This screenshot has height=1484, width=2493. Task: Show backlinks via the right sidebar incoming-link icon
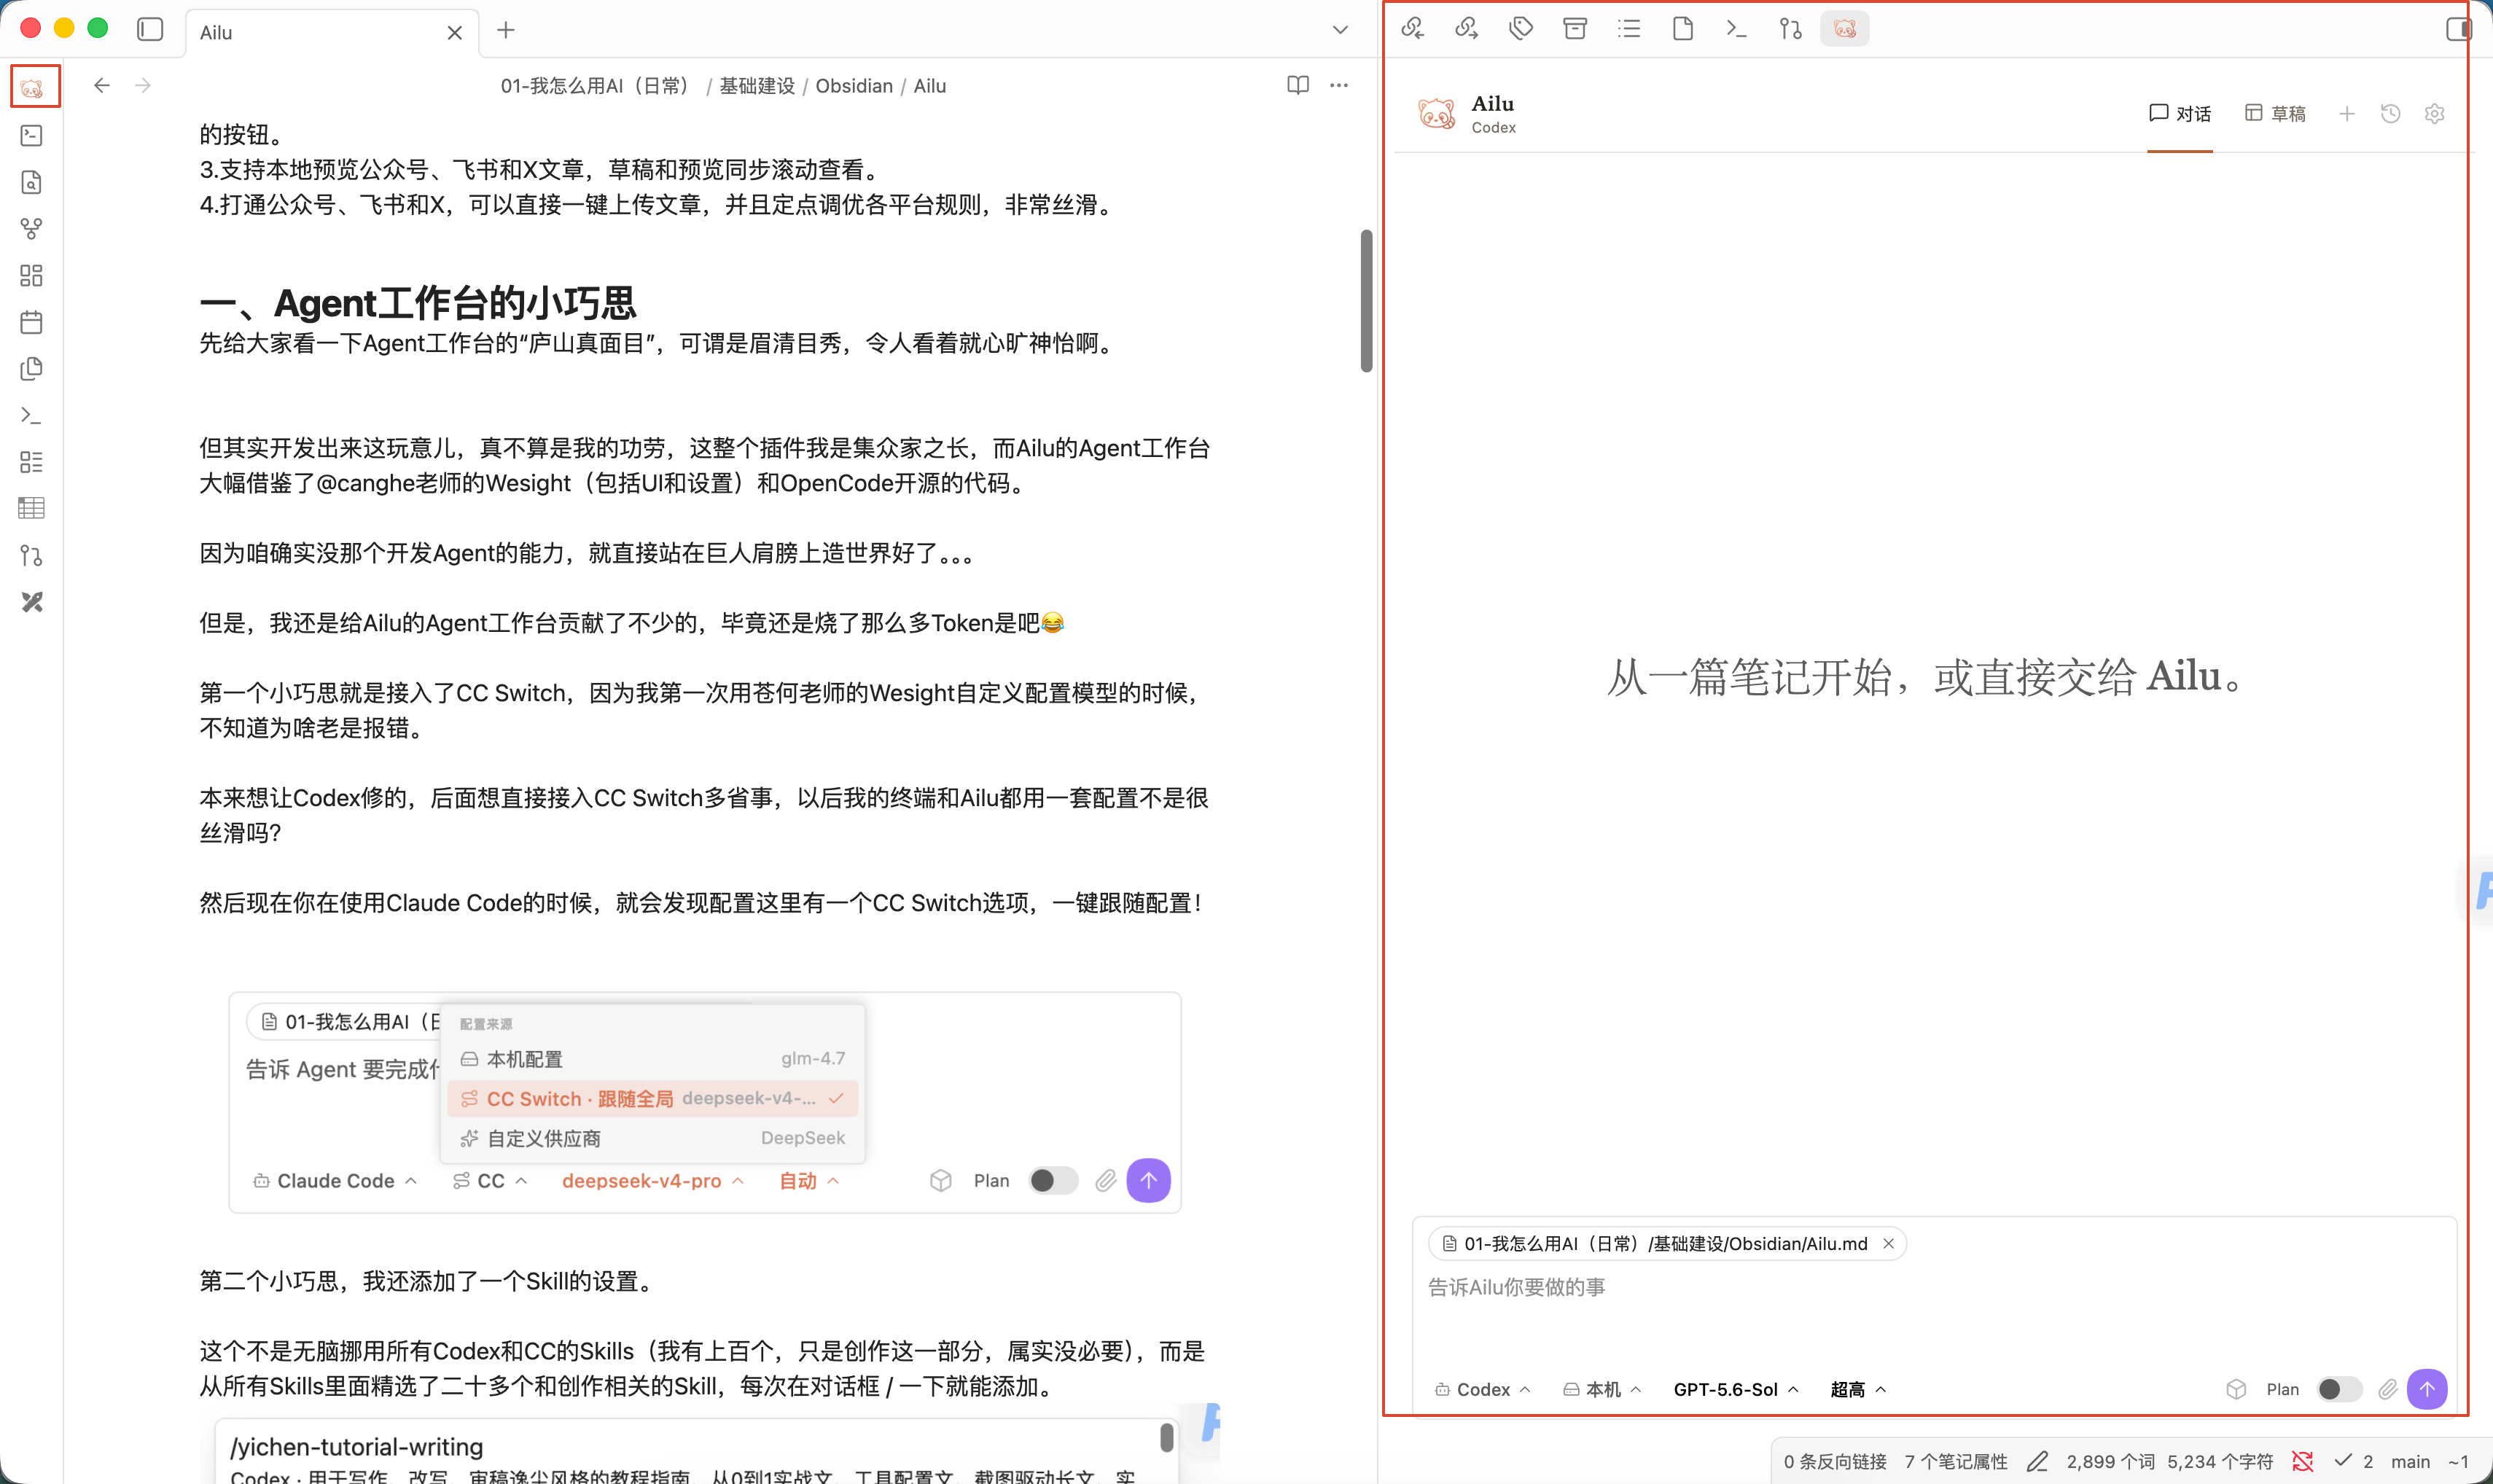coord(1412,28)
